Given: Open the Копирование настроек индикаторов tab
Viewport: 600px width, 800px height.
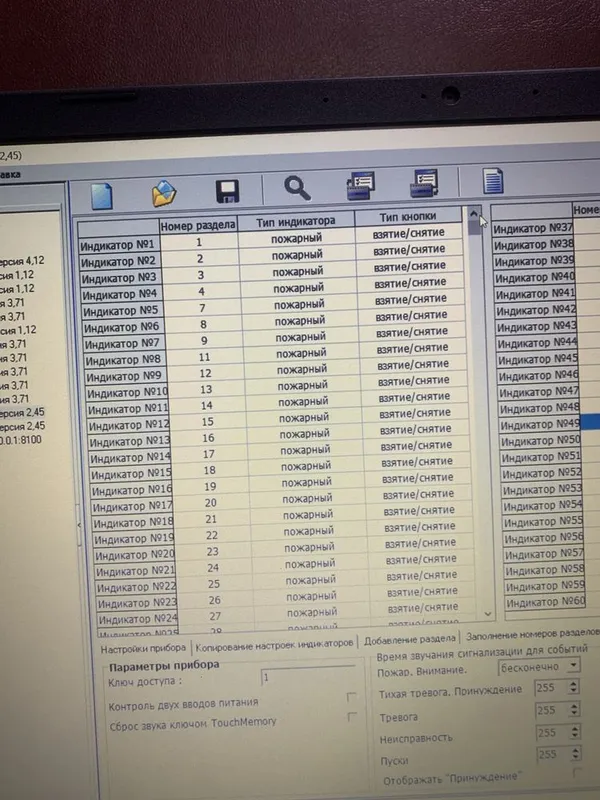Looking at the screenshot, I should [274, 644].
